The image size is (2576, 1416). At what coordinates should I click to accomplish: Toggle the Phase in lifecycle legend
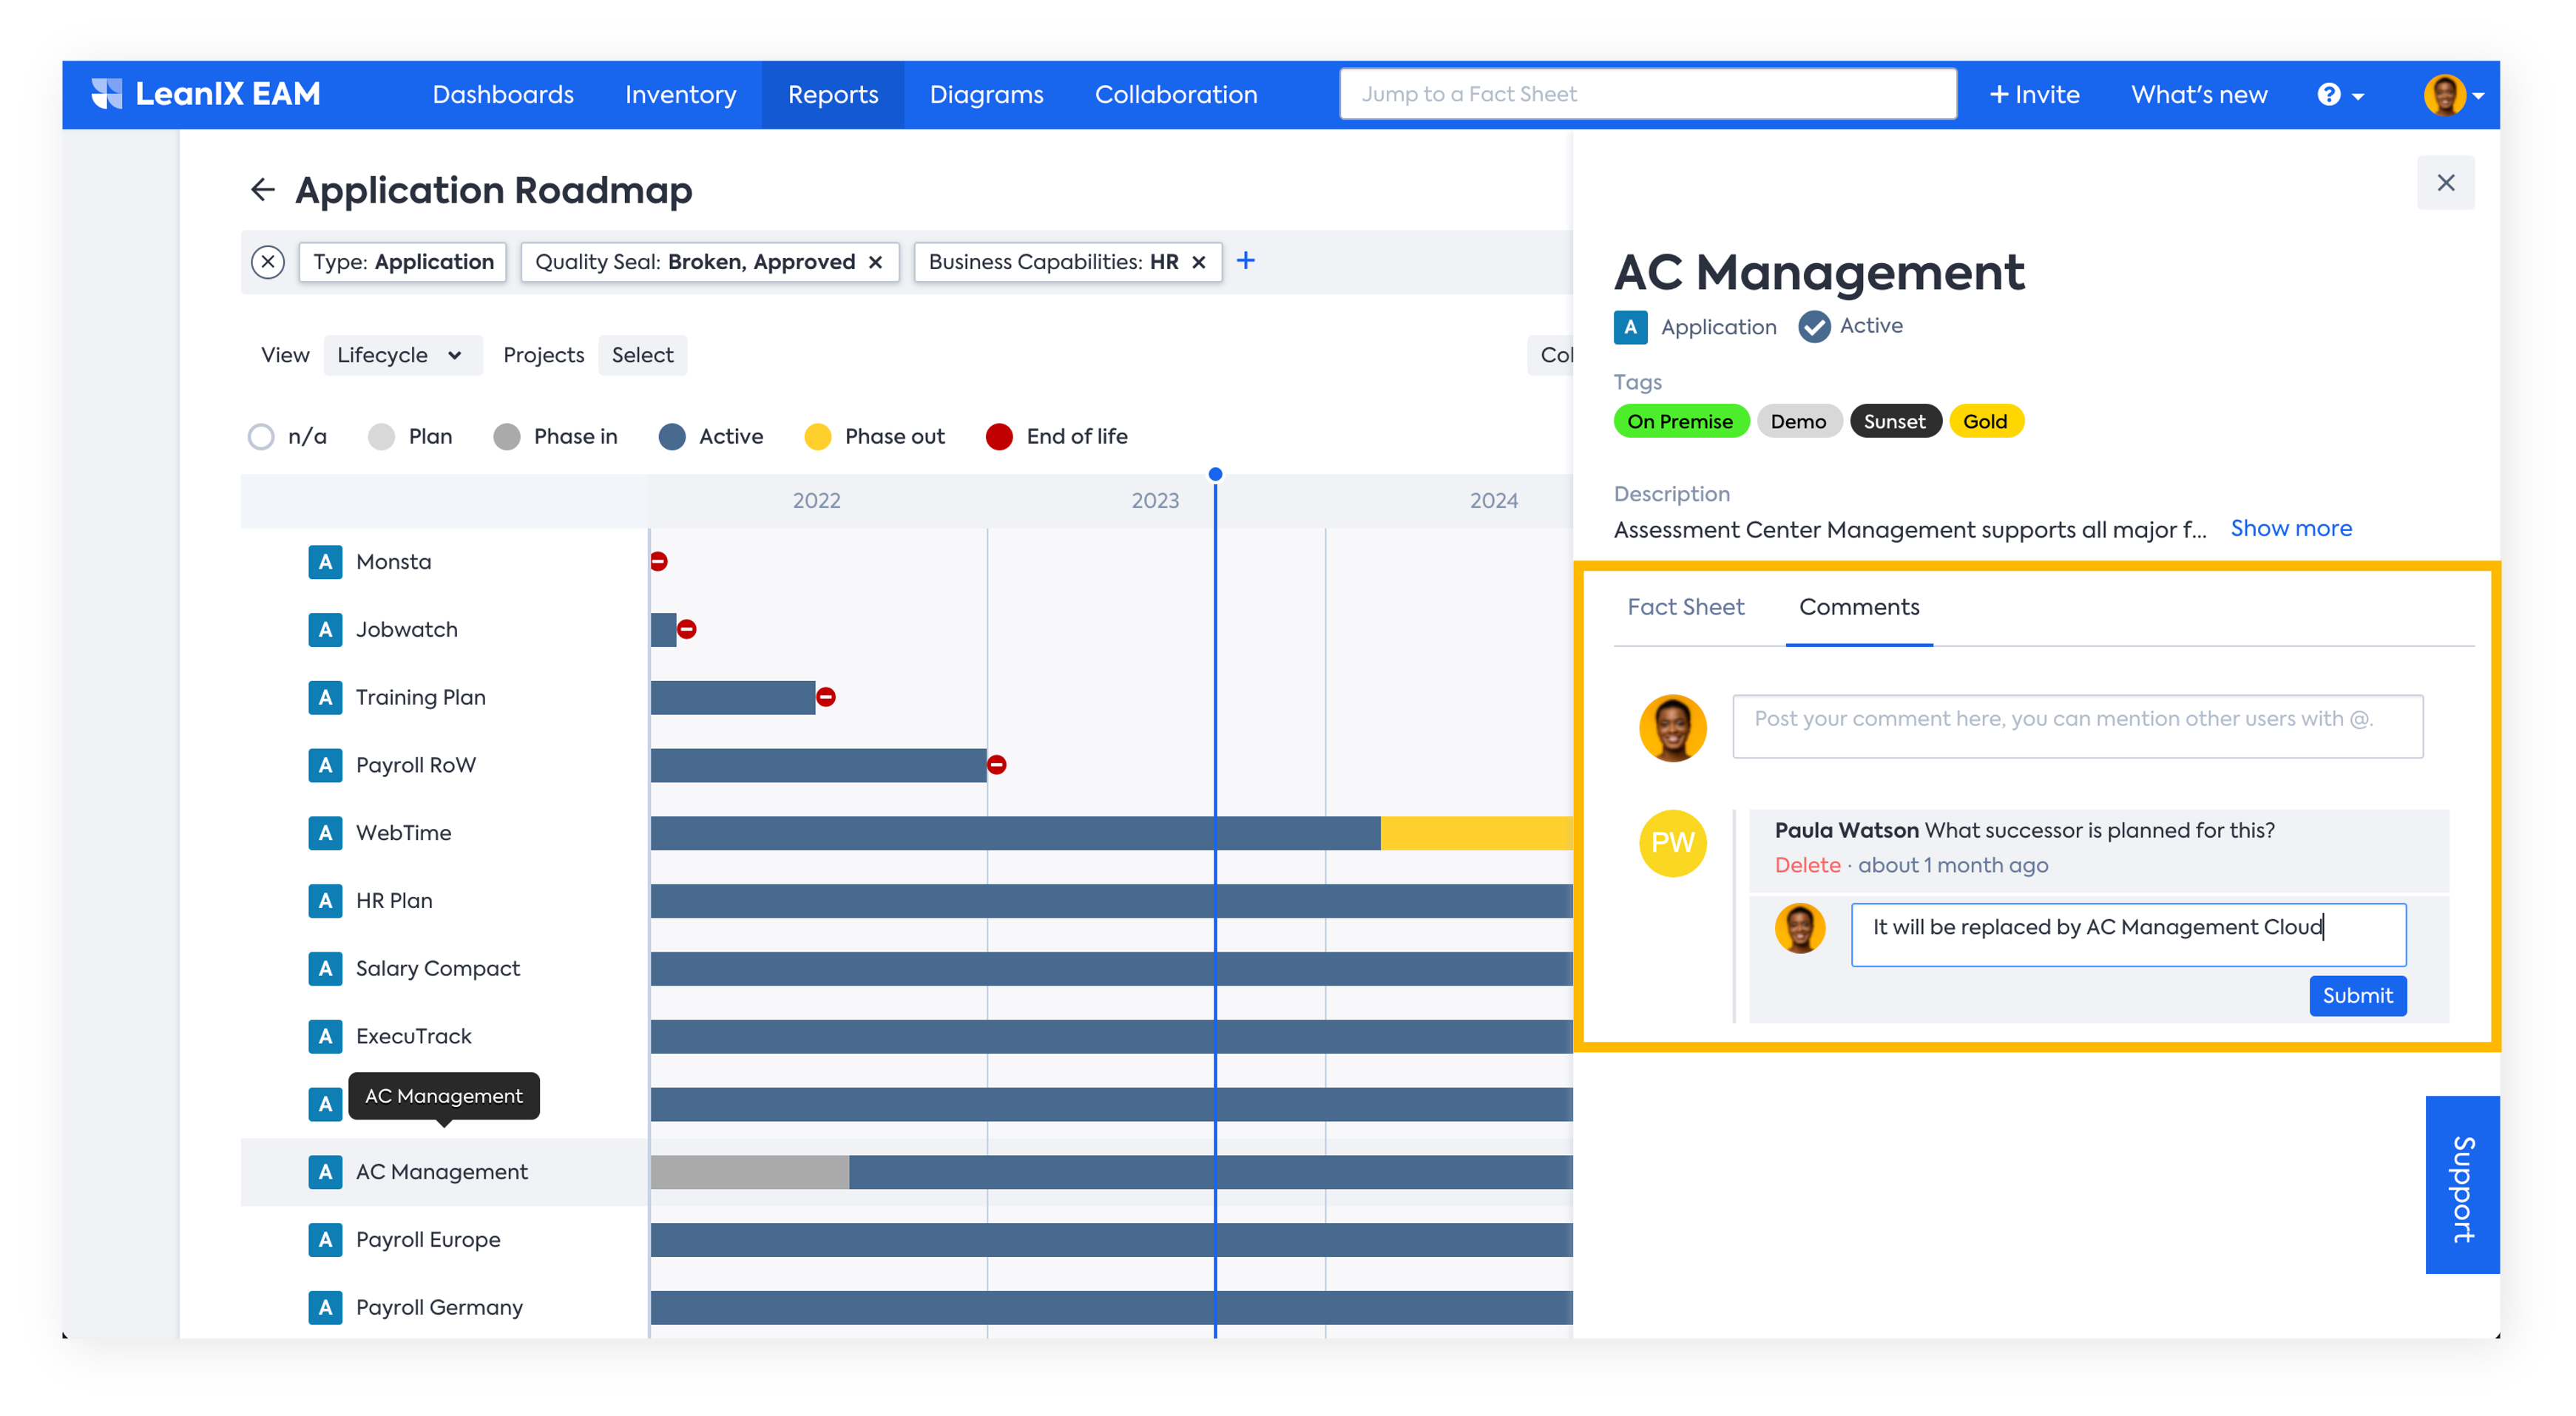555,437
